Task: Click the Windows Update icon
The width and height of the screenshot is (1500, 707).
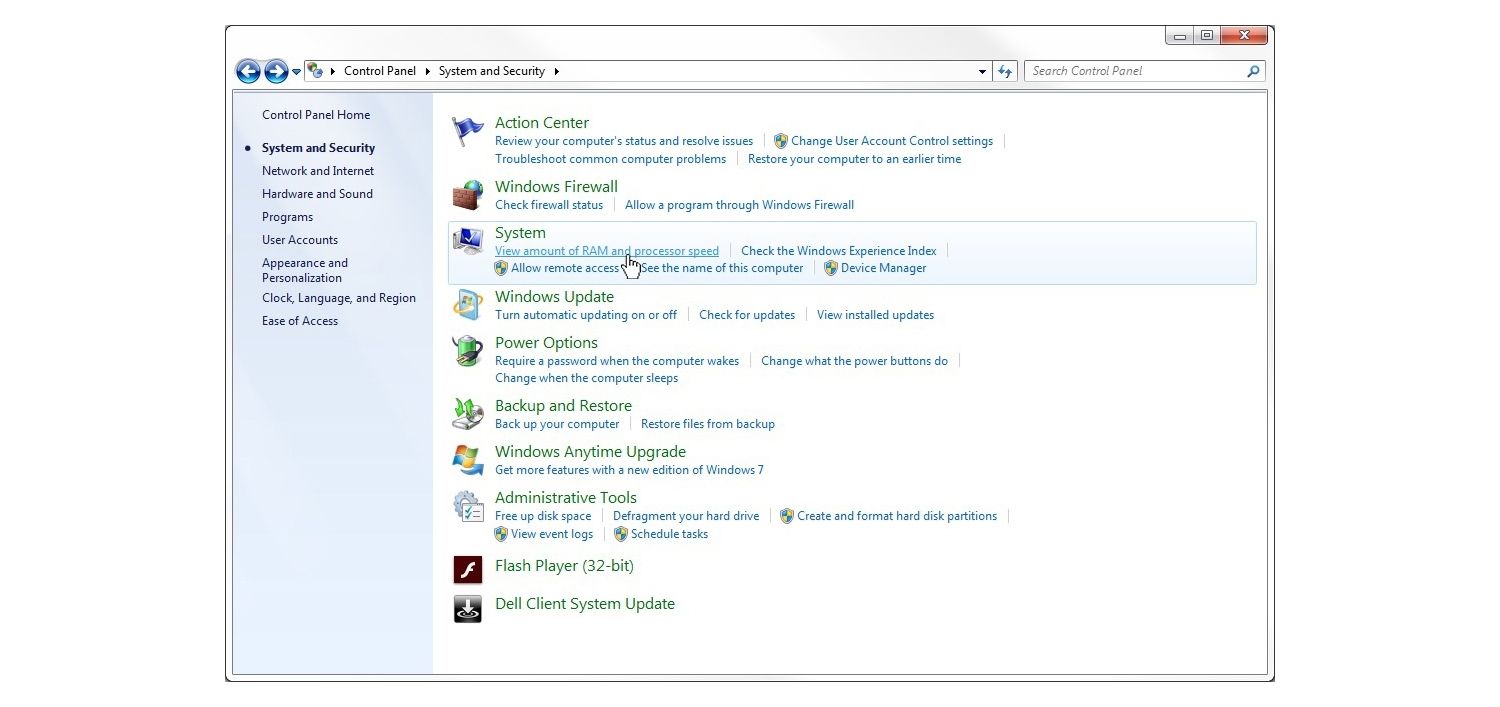Action: (467, 305)
